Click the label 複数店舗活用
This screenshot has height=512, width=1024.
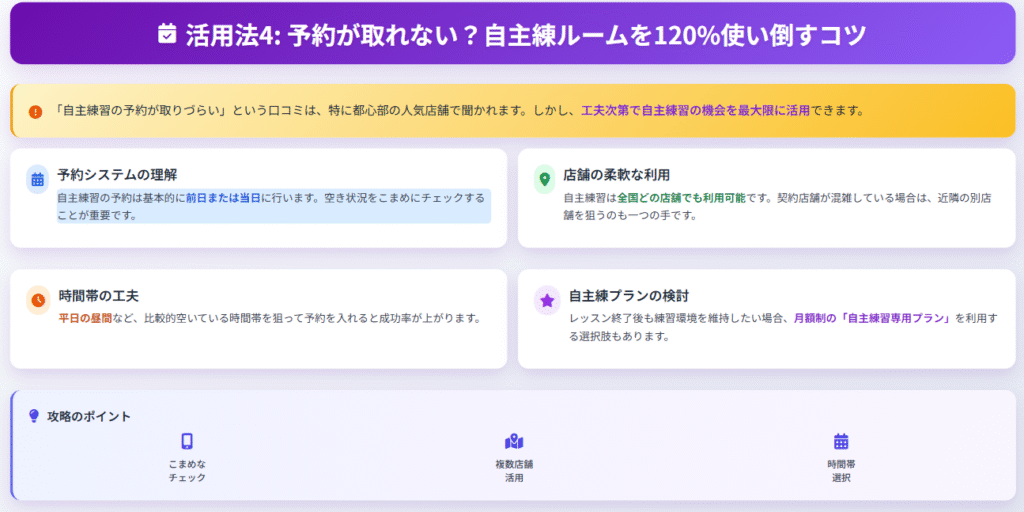point(514,471)
